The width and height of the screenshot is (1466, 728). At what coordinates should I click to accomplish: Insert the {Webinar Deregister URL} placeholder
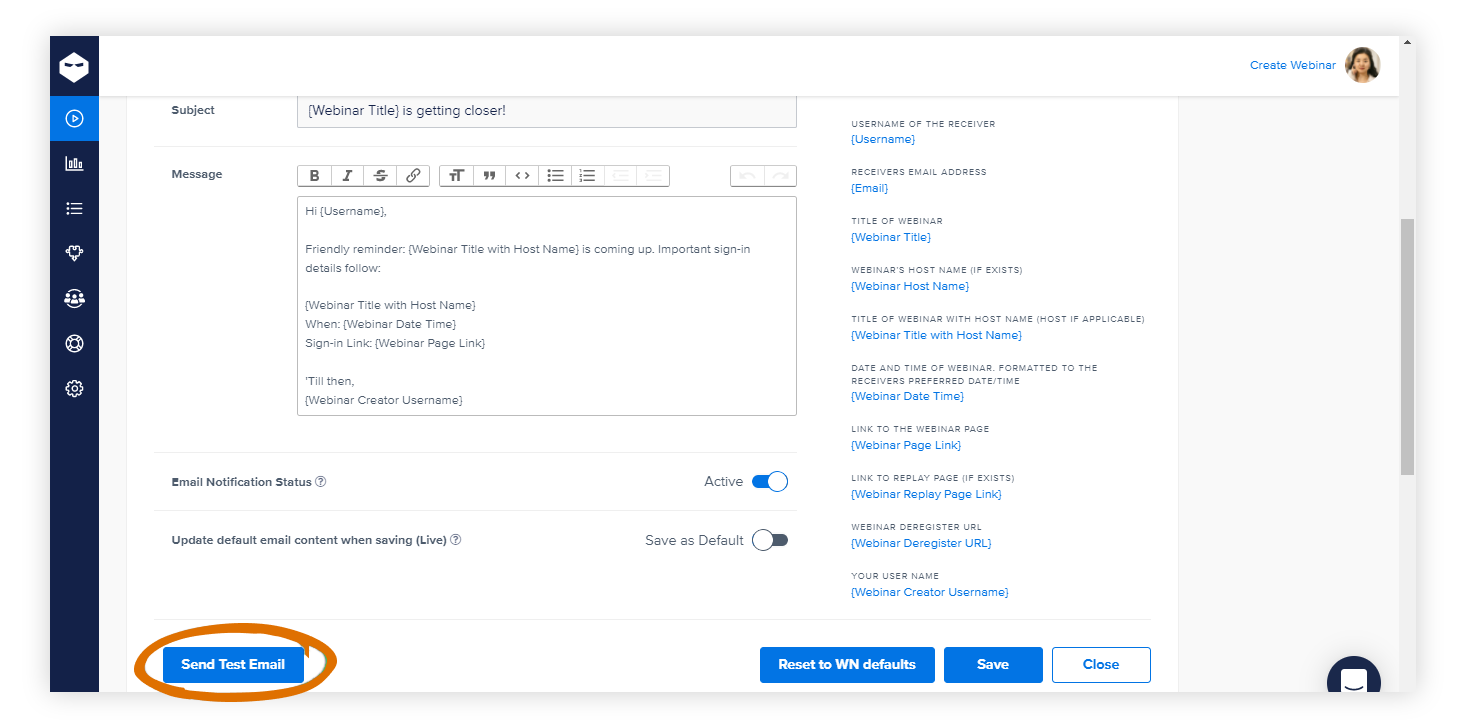922,543
